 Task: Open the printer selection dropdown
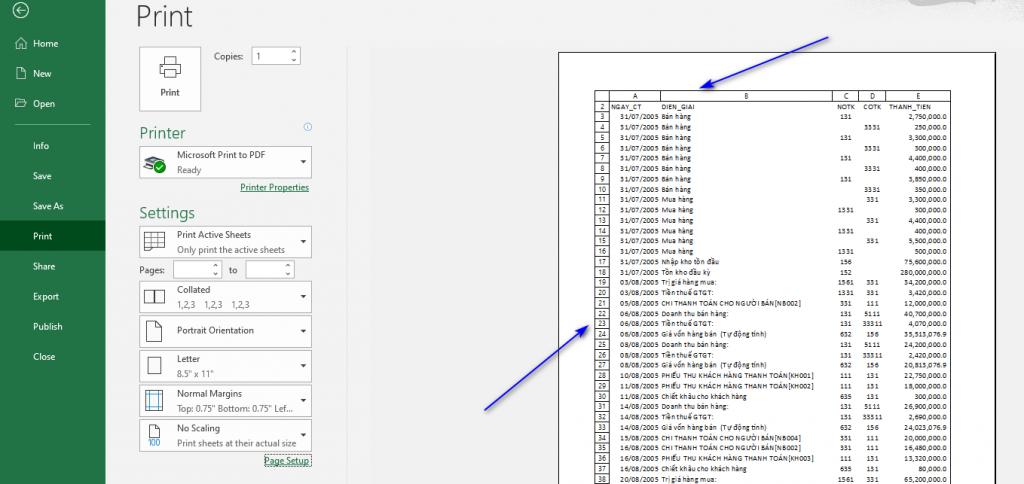click(303, 162)
